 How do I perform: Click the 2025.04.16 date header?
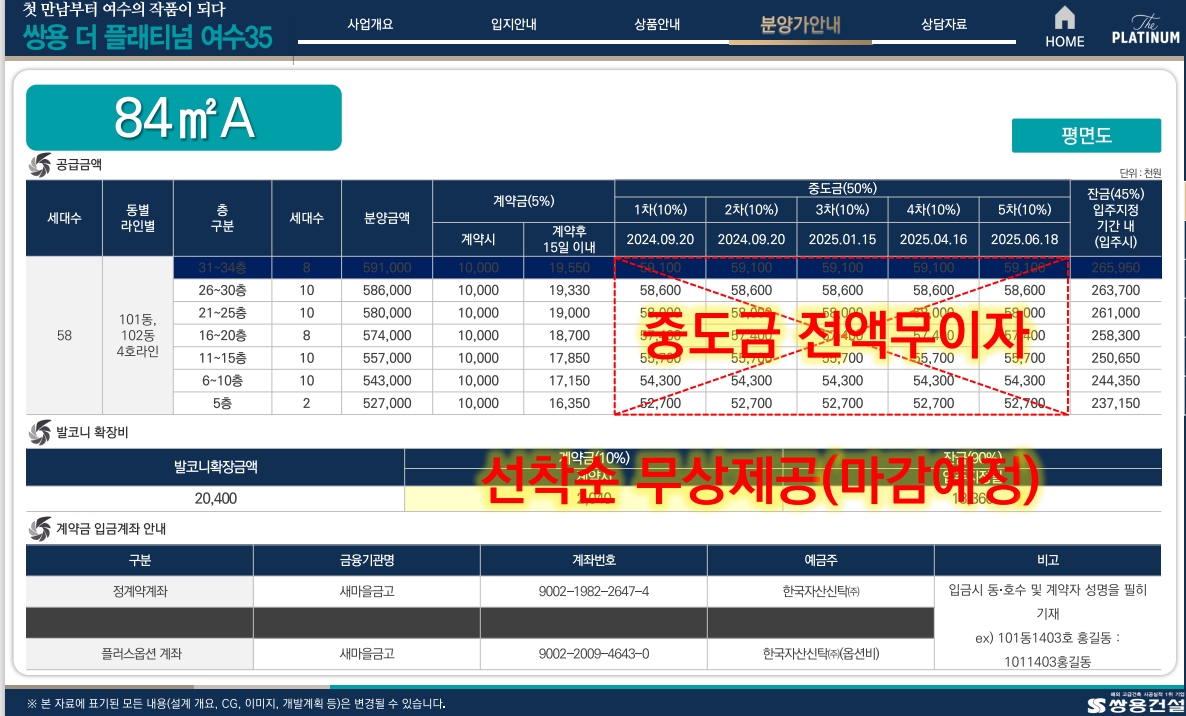coord(933,240)
